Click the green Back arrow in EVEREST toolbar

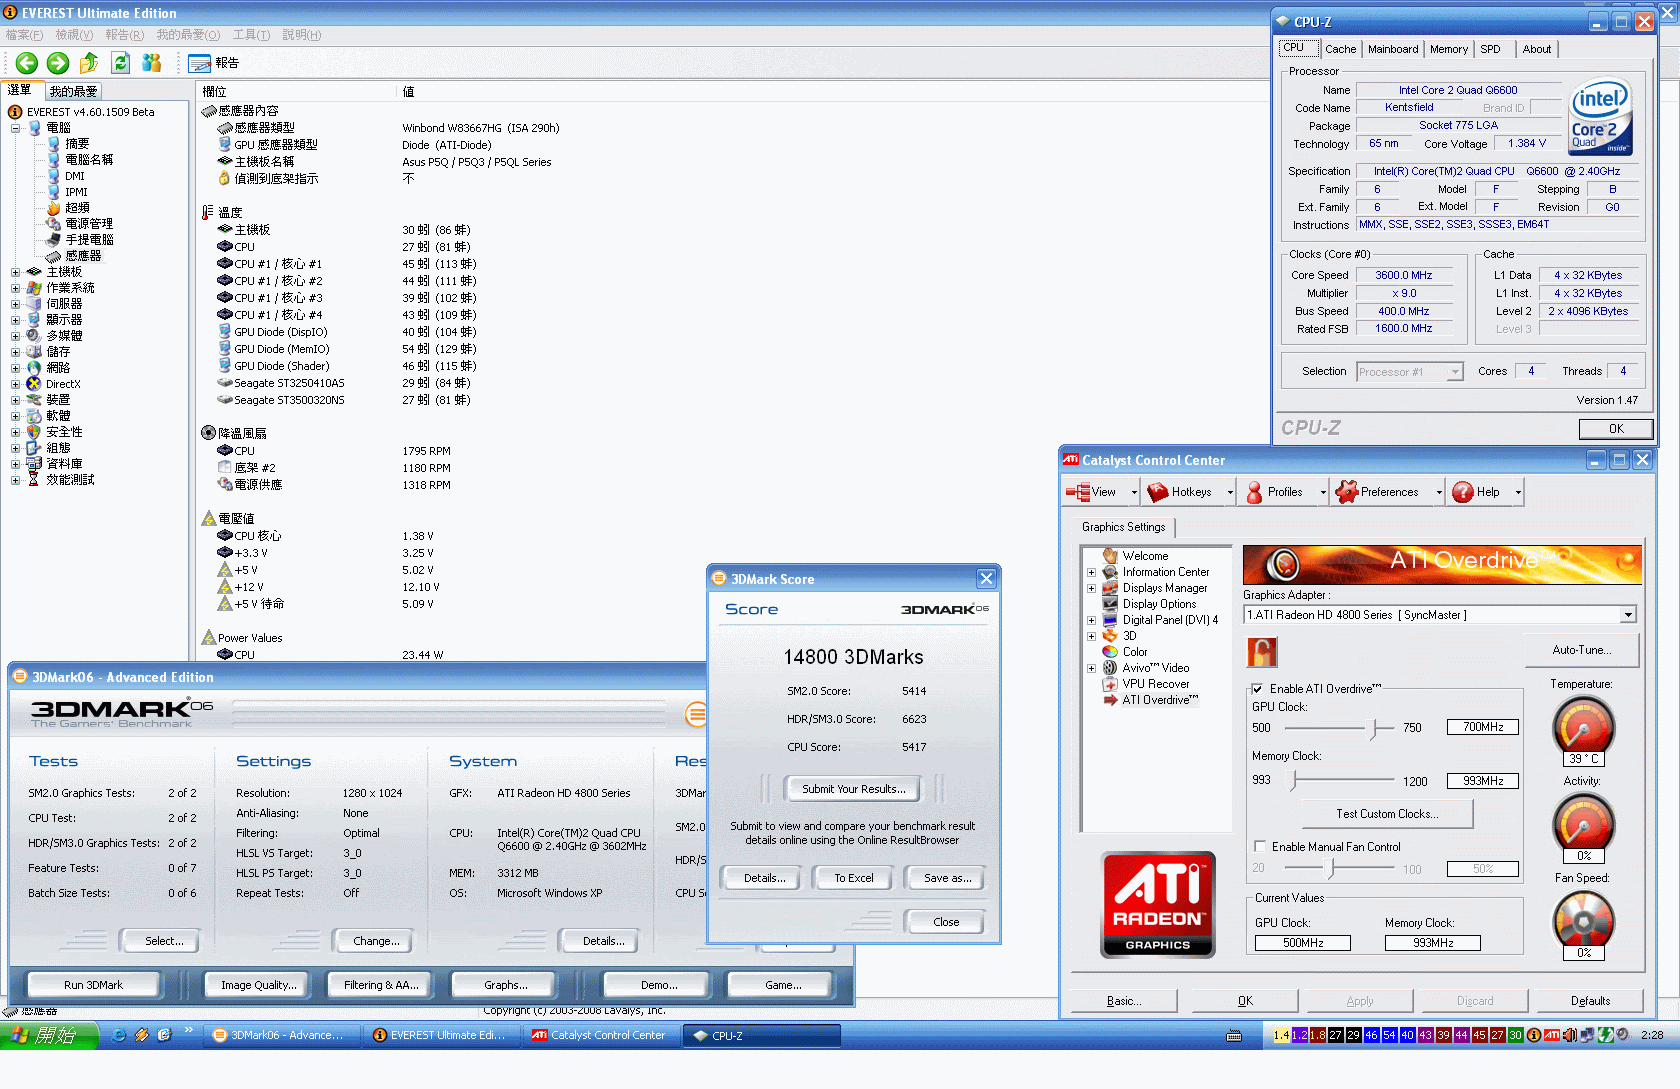point(27,63)
